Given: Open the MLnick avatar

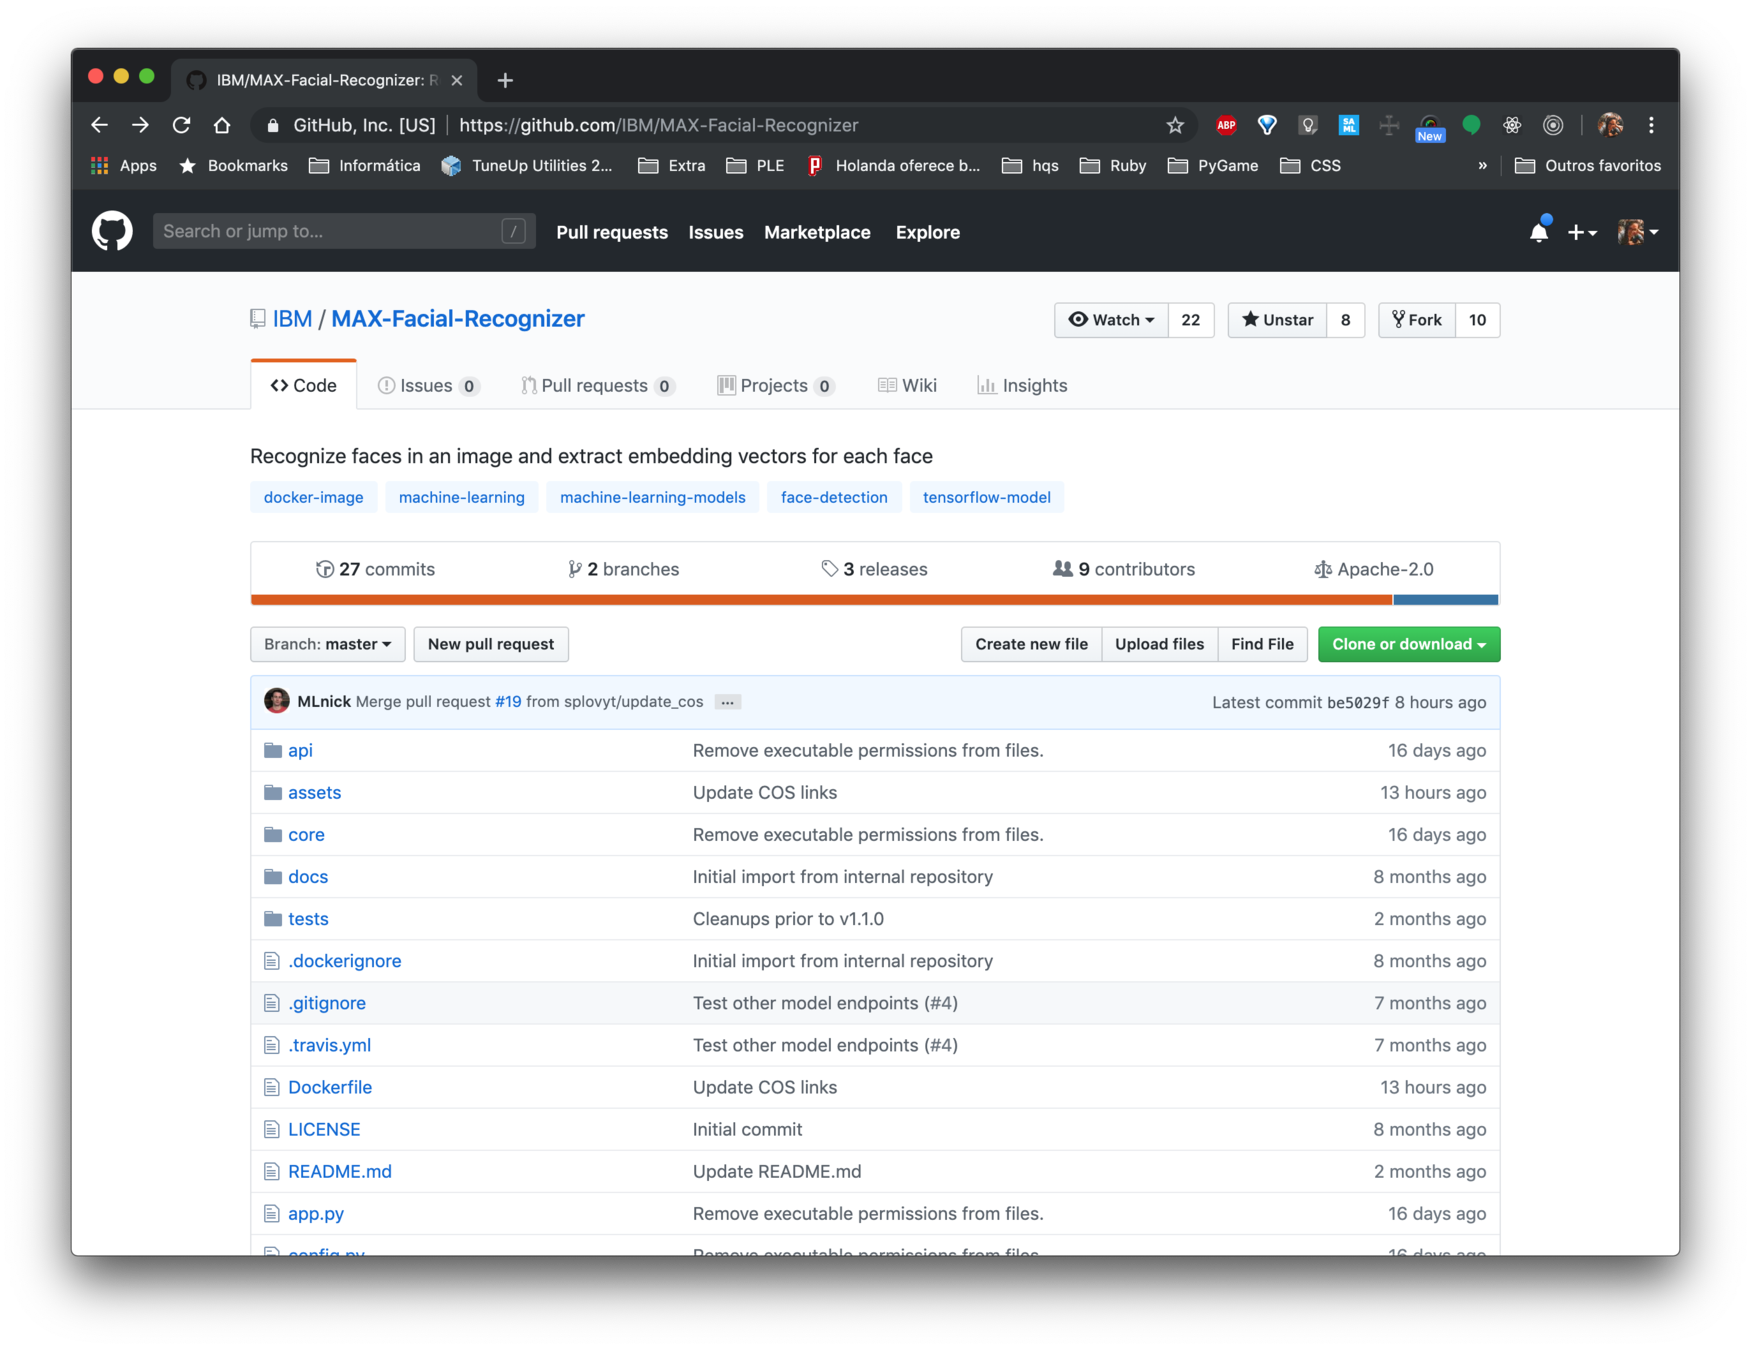Looking at the screenshot, I should click(x=277, y=701).
